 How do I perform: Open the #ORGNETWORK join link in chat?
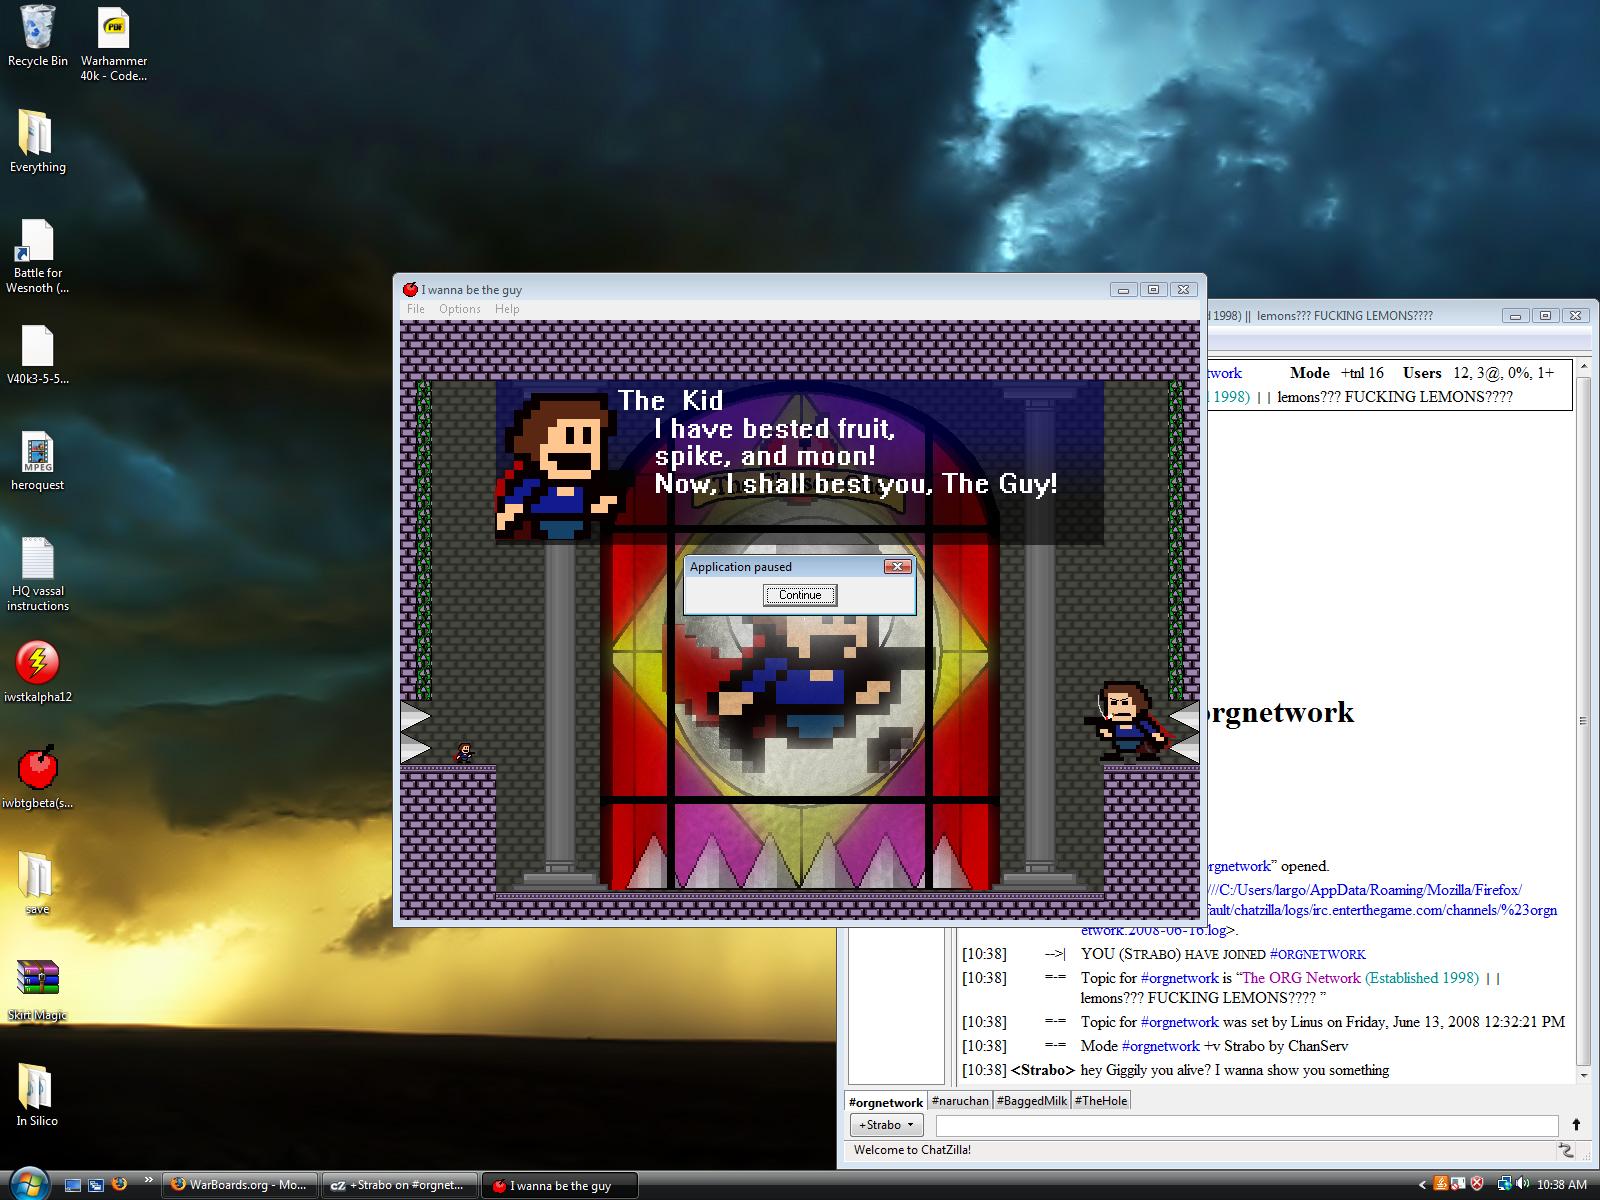(x=1317, y=954)
